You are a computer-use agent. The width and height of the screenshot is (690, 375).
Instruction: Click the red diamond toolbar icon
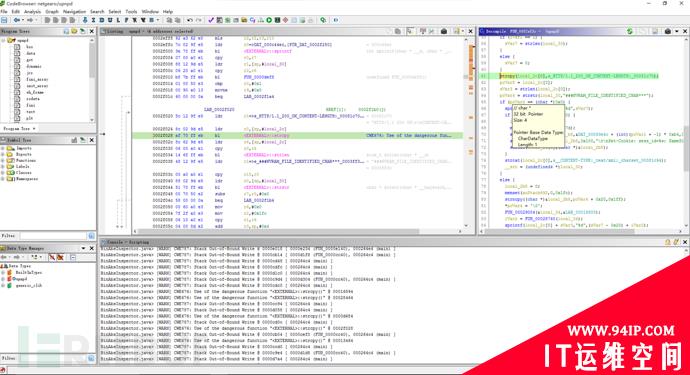(285, 20)
